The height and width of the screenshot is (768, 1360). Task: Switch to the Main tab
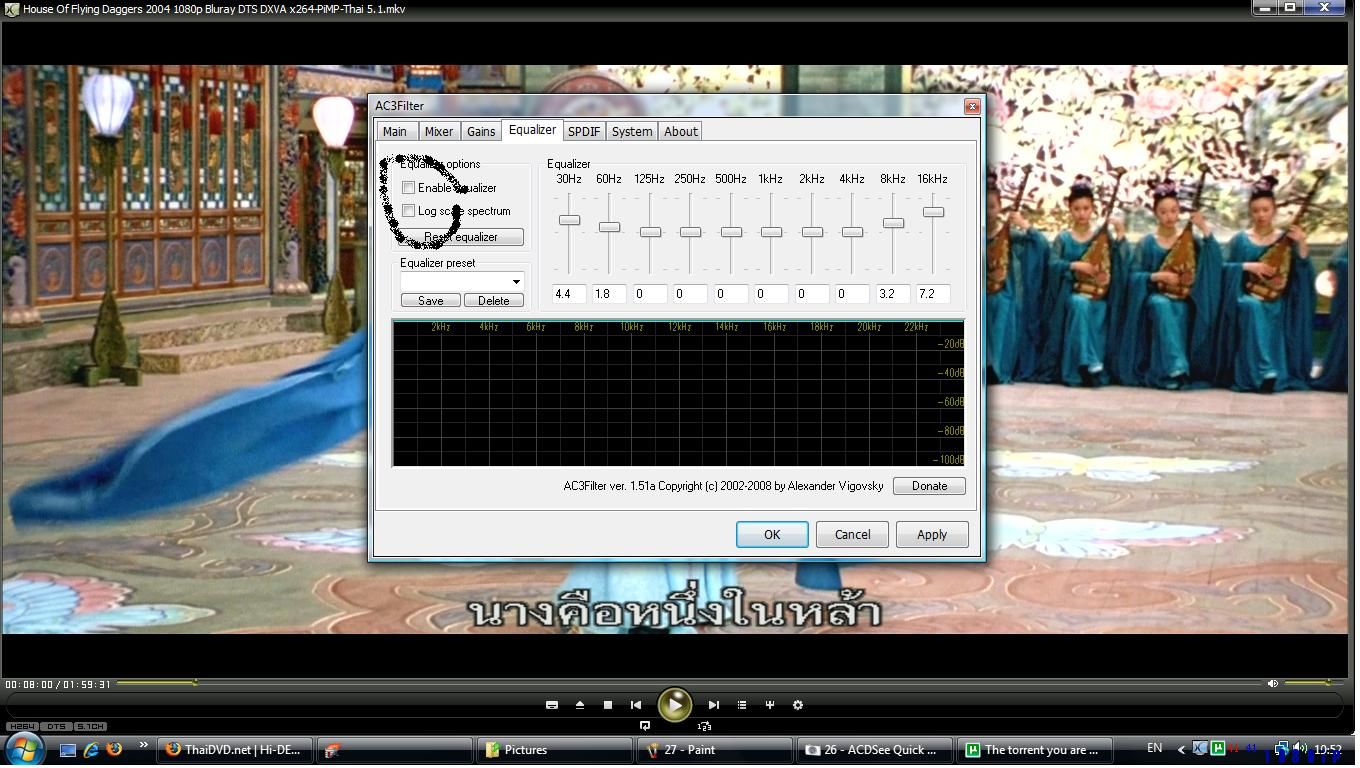[395, 131]
